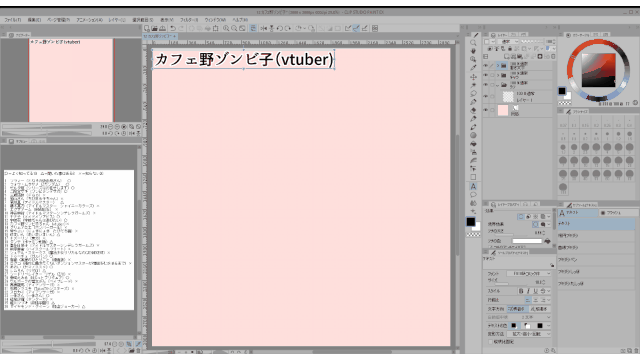The image size is (640, 360).
Task: Click the Undo arrow in command bar
Action: (x=173, y=29)
